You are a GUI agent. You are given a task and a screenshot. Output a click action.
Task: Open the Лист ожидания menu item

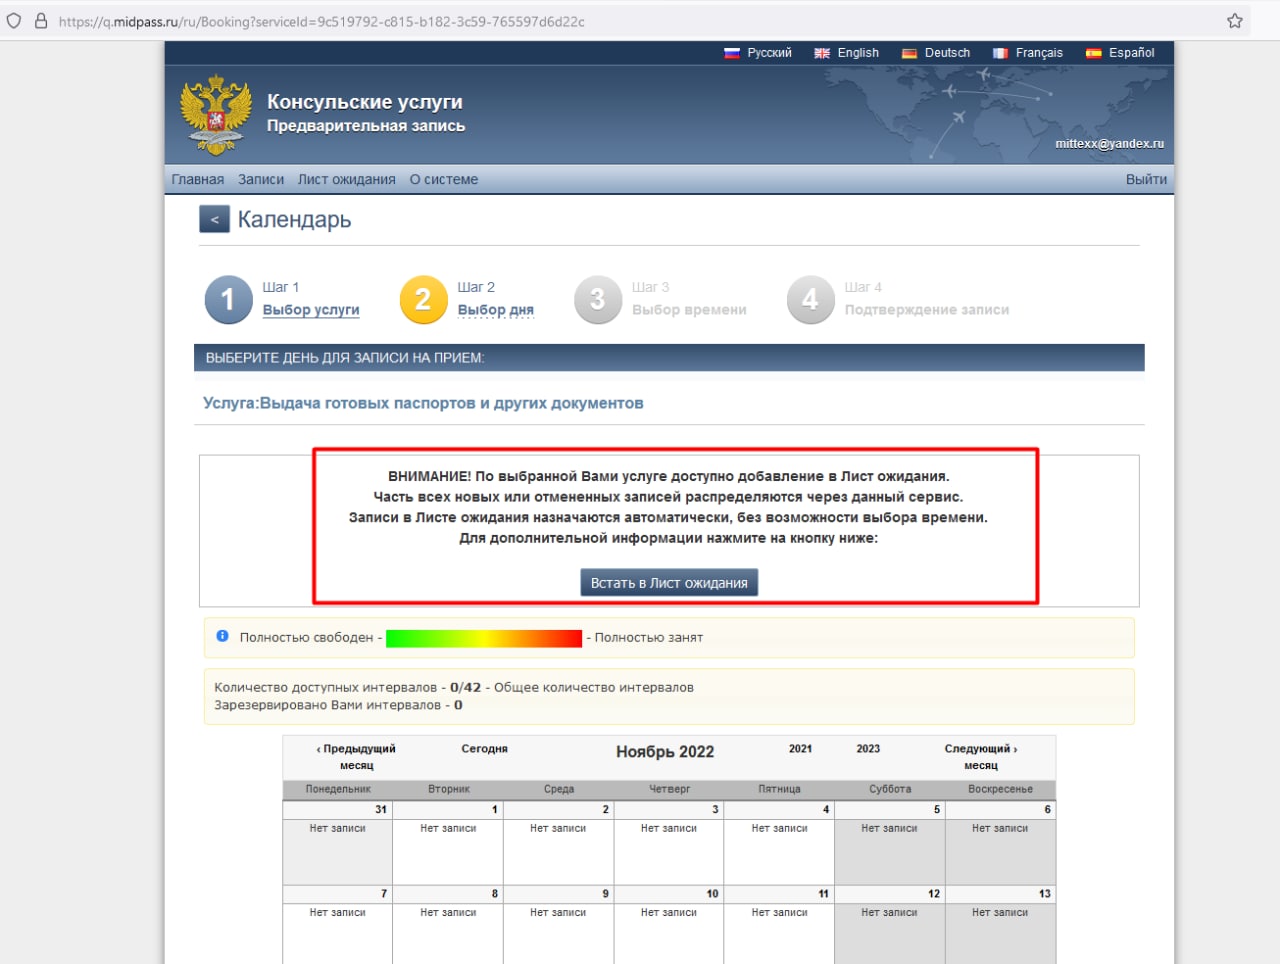coord(346,180)
